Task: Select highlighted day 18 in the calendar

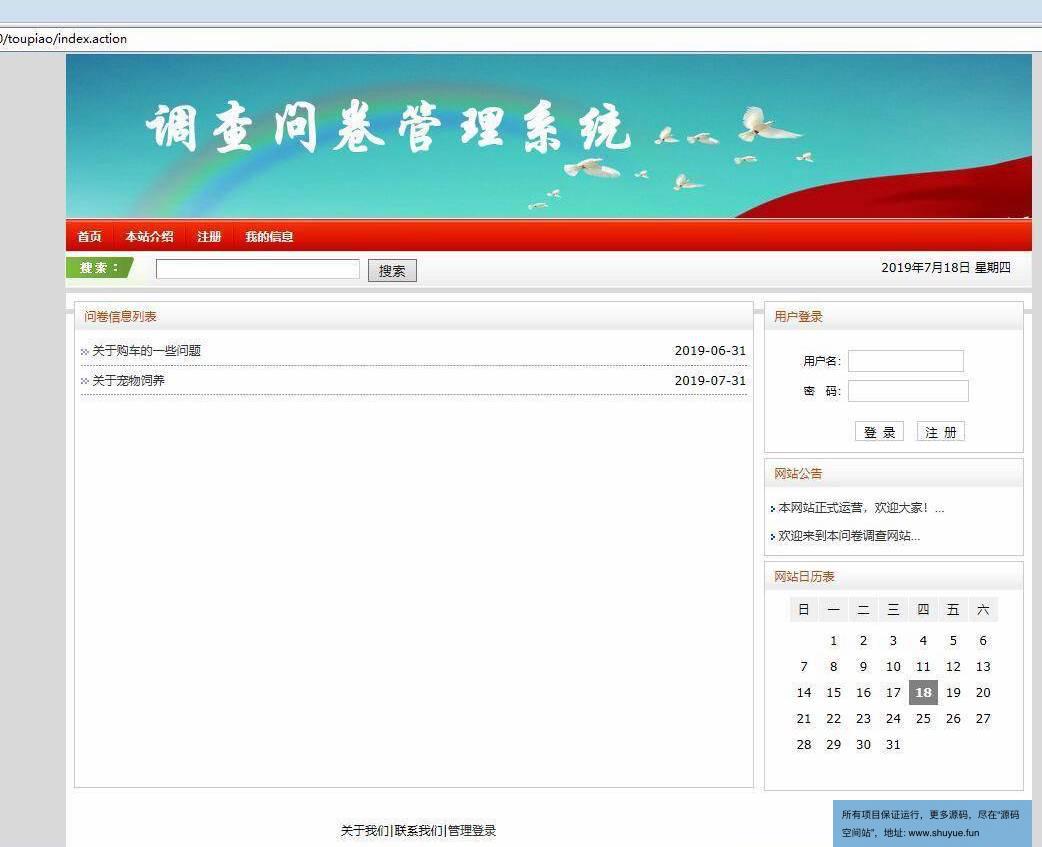Action: point(923,693)
